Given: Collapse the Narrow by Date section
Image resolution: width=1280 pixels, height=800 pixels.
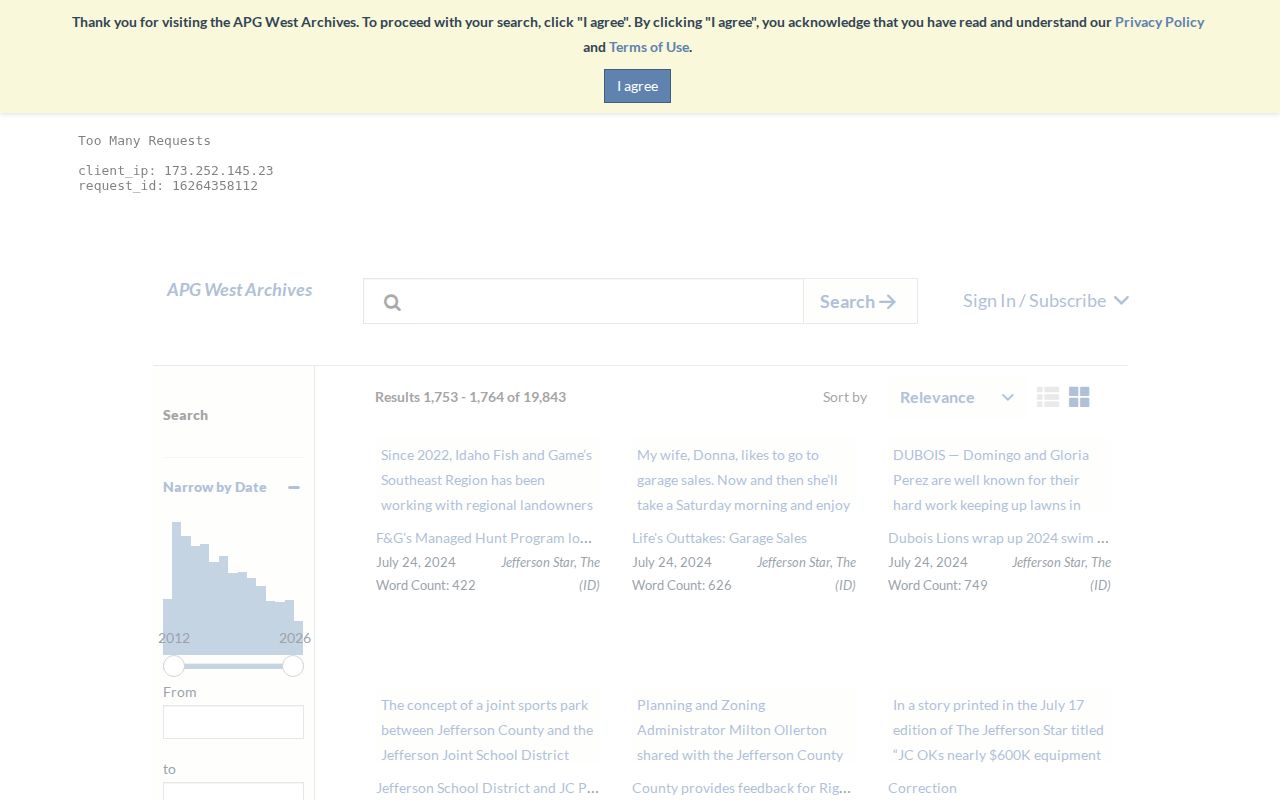Looking at the screenshot, I should pyautogui.click(x=294, y=487).
